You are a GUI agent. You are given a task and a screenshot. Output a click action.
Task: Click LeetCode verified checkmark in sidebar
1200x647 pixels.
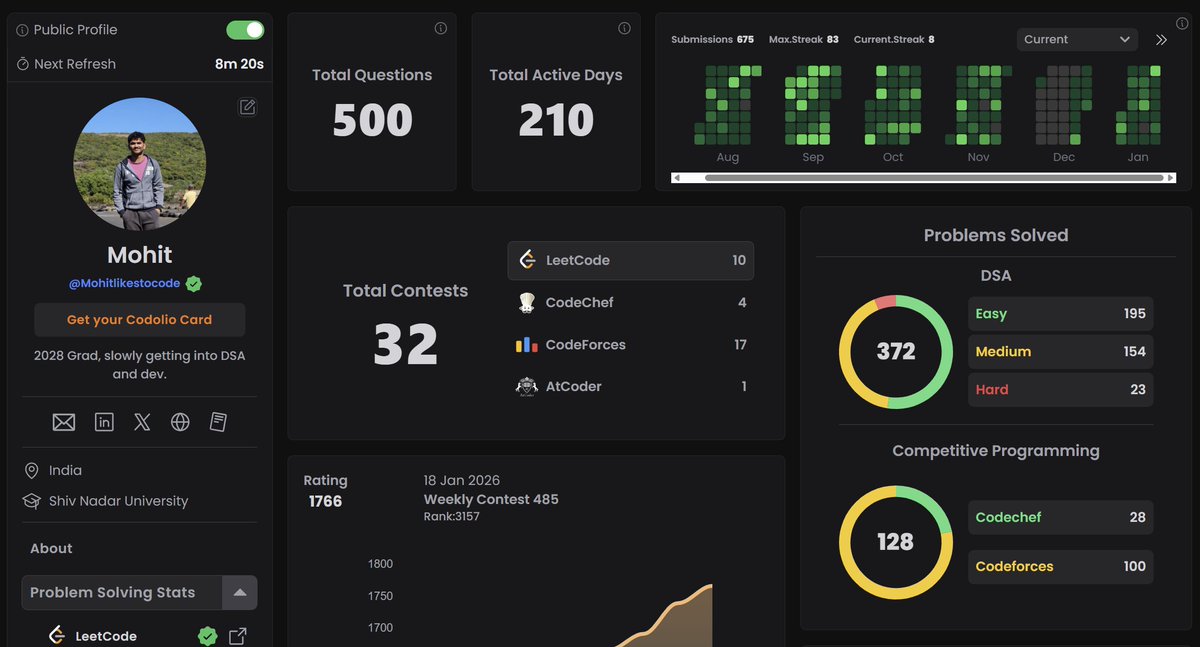[207, 636]
